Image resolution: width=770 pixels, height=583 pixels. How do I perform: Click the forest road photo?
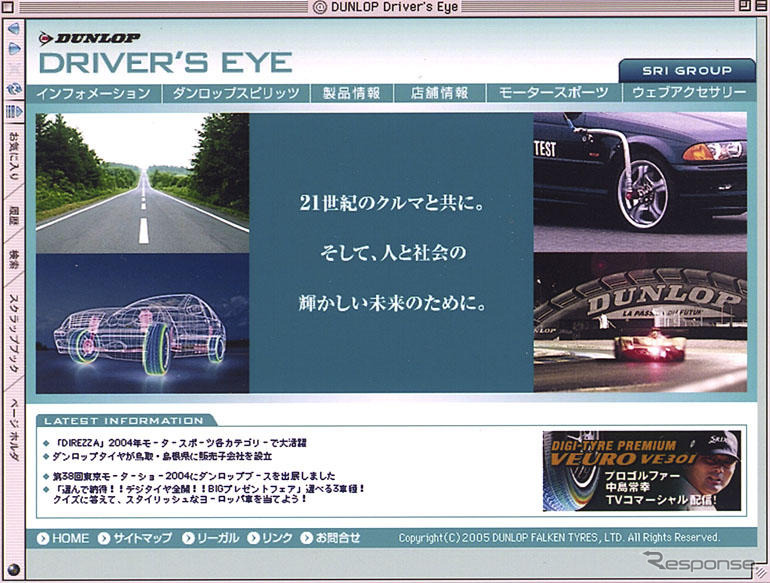[x=142, y=183]
